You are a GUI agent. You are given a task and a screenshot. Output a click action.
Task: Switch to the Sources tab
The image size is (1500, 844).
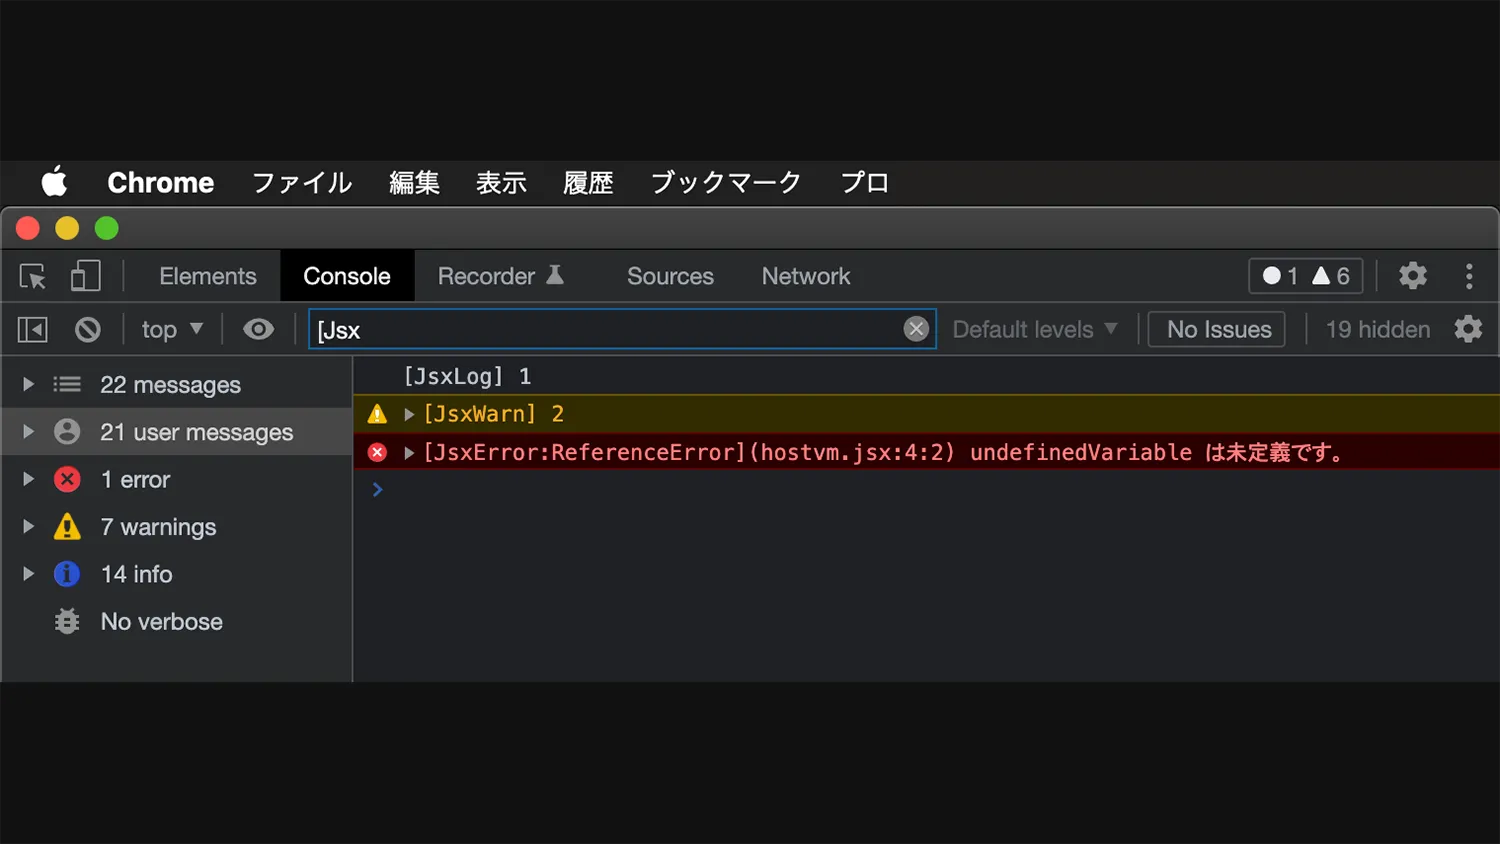point(670,276)
